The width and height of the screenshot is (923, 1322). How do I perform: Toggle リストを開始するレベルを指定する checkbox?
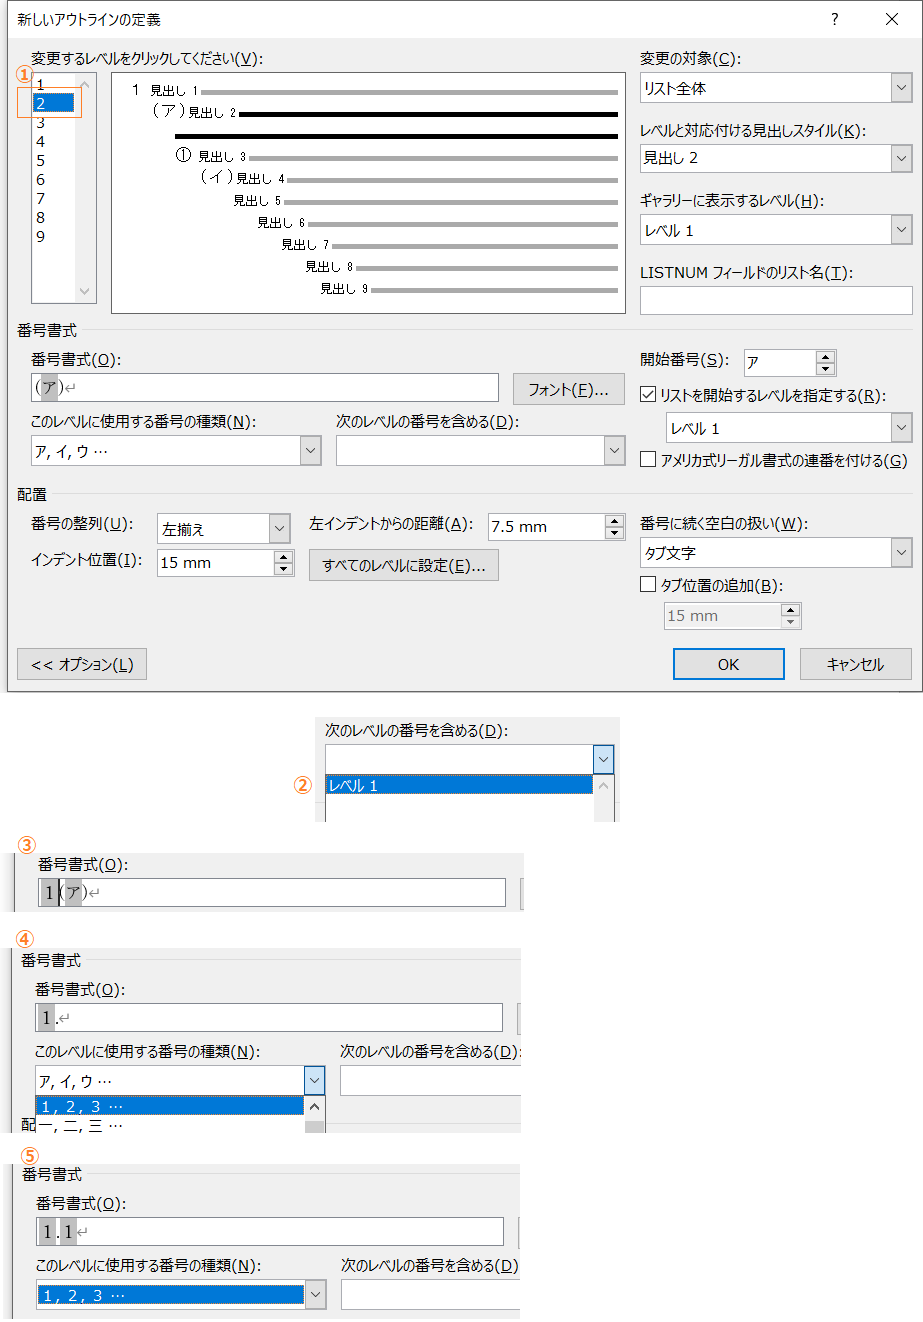pyautogui.click(x=648, y=395)
